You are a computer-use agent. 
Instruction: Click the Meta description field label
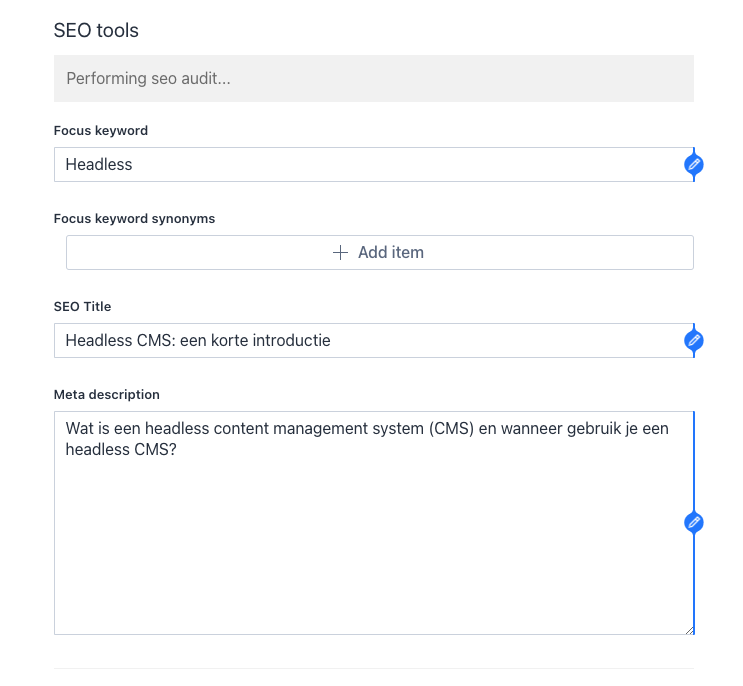(x=107, y=395)
